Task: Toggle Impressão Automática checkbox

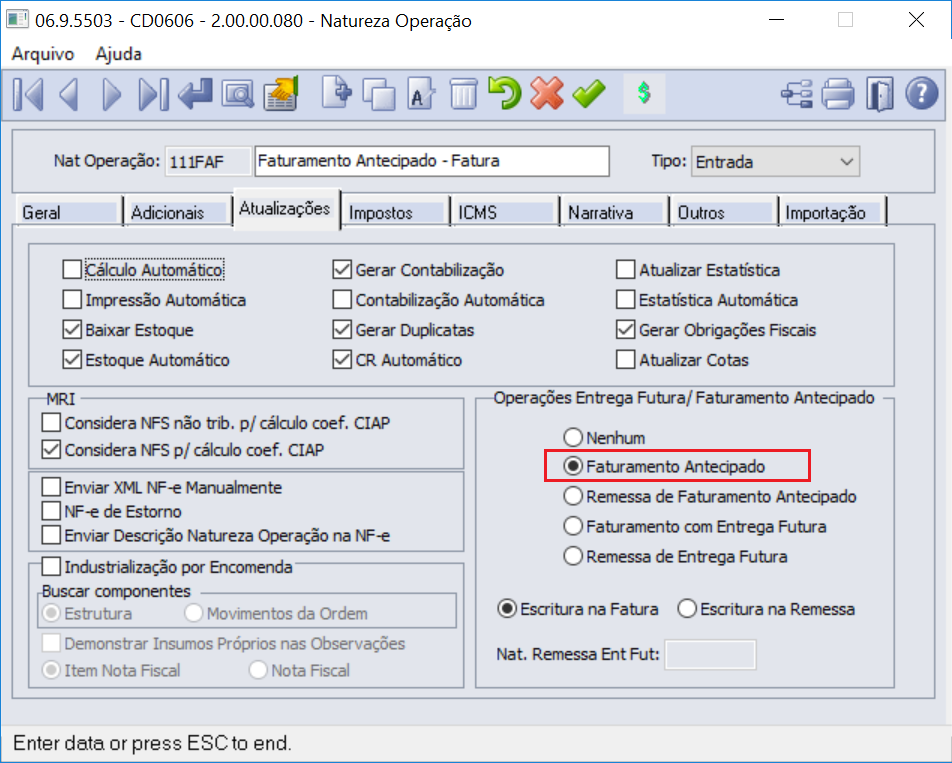Action: [x=72, y=299]
